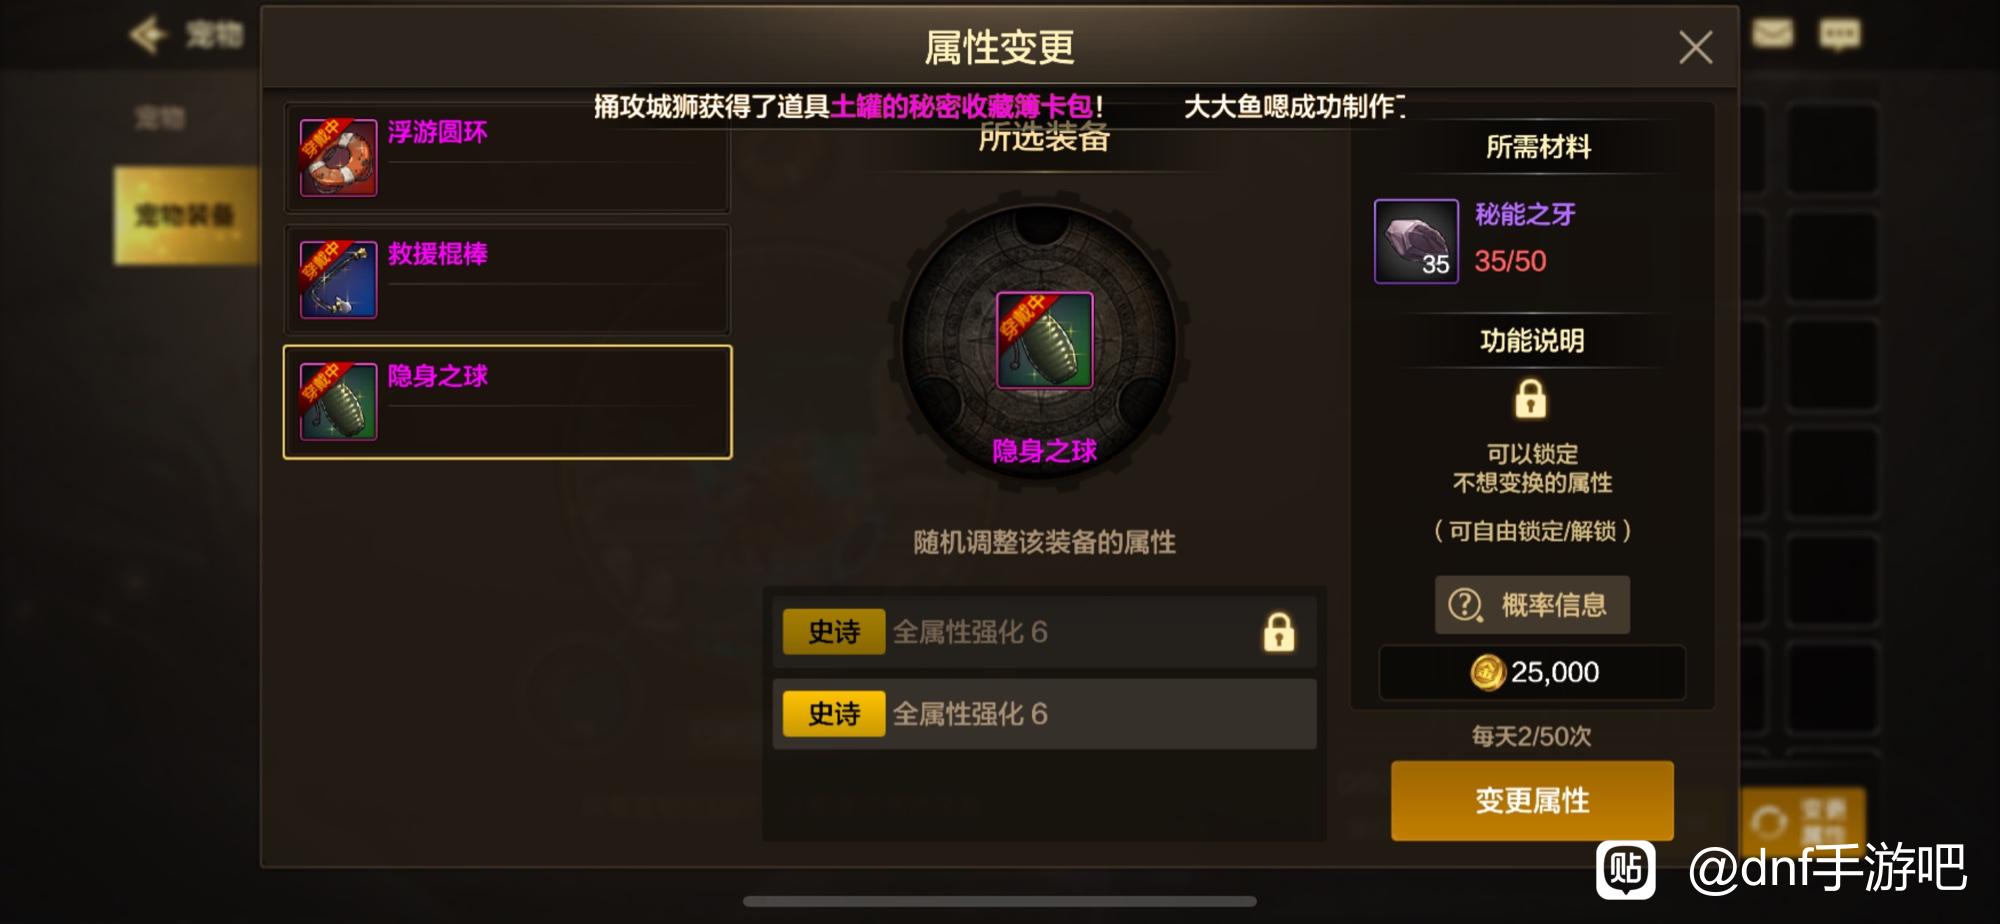Click the gold coin icon beside 25,000

click(x=1488, y=672)
